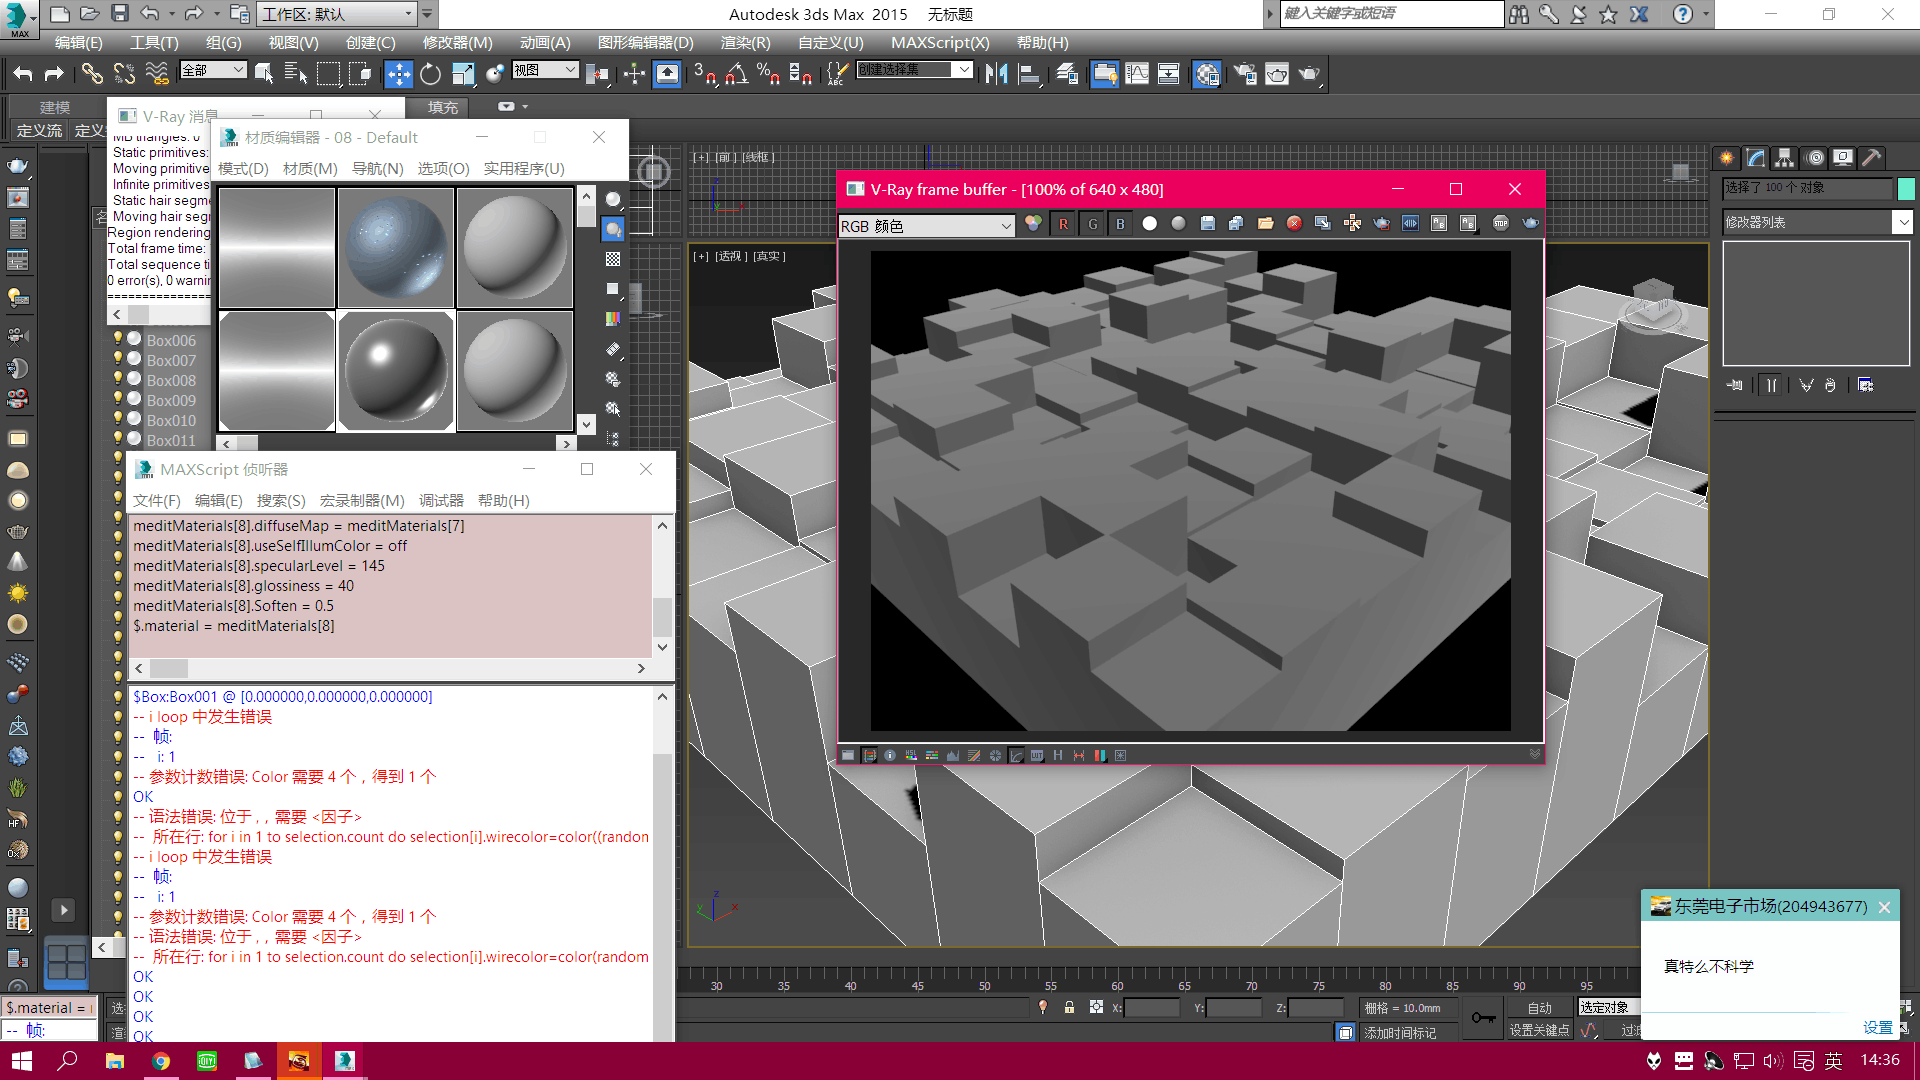
Task: Open the Motion panel tab
Action: pyautogui.click(x=1815, y=158)
